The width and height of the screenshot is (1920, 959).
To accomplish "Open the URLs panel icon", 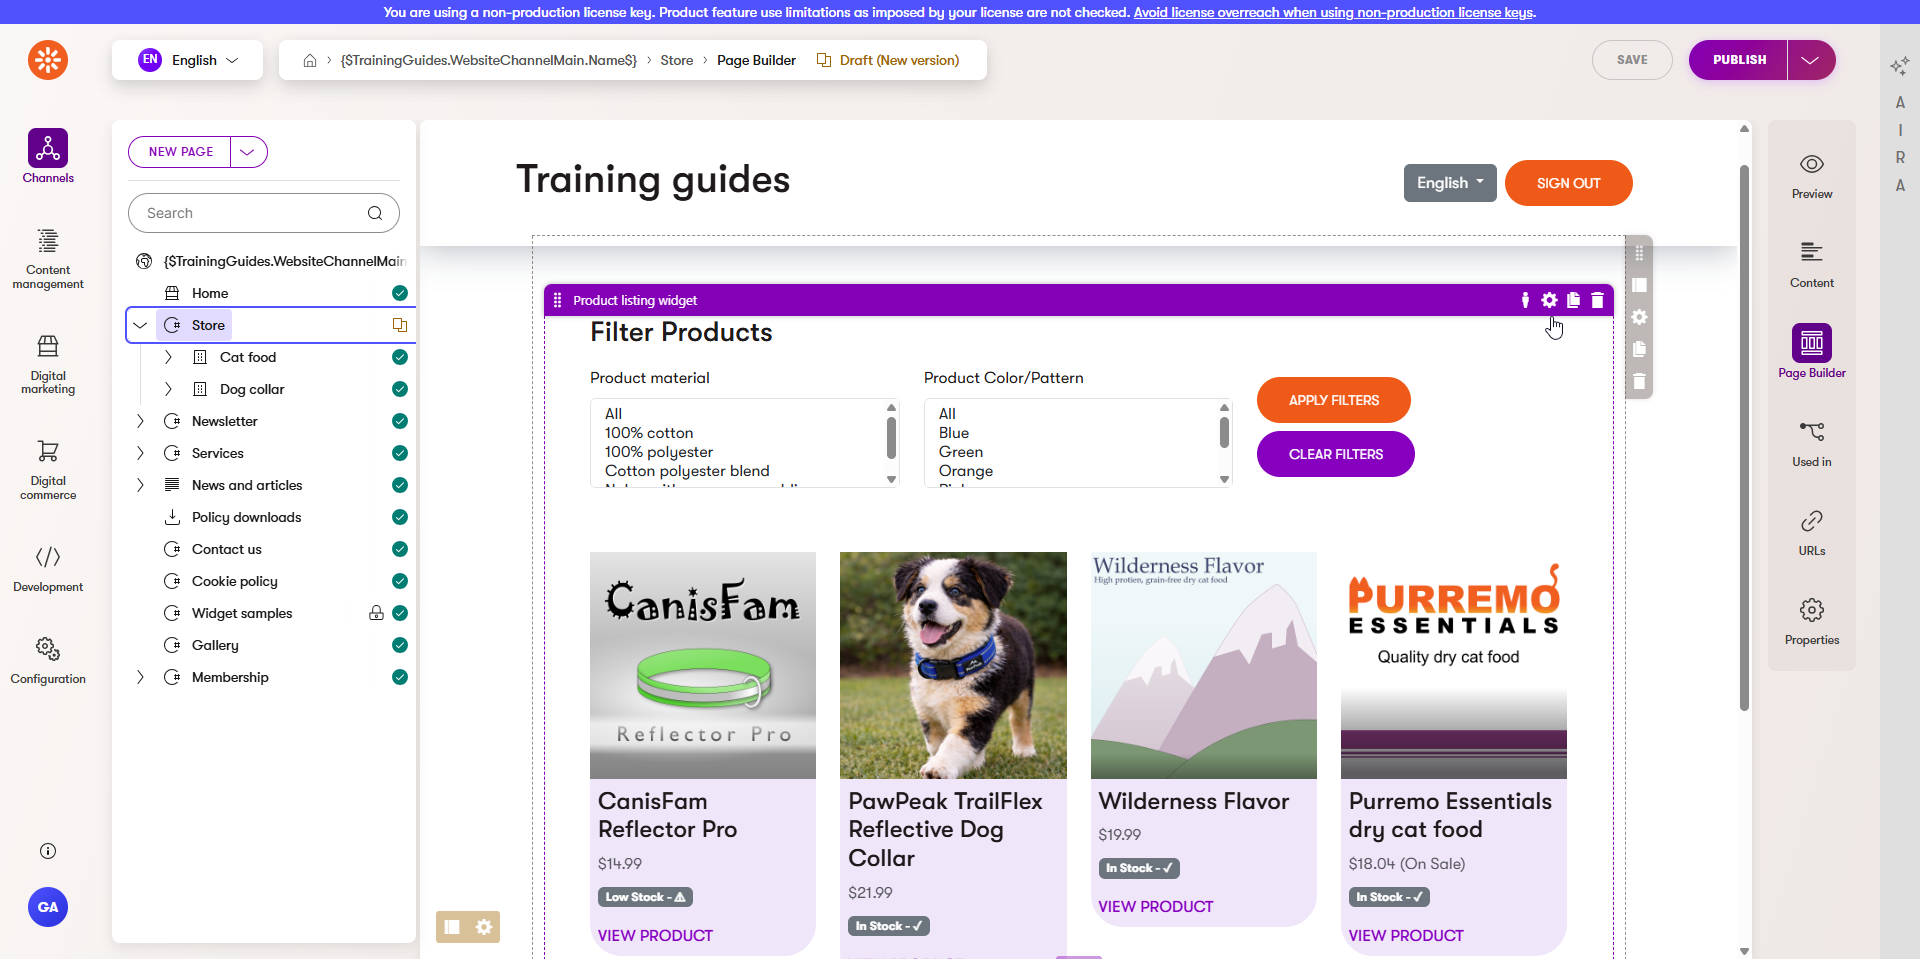I will point(1812,531).
